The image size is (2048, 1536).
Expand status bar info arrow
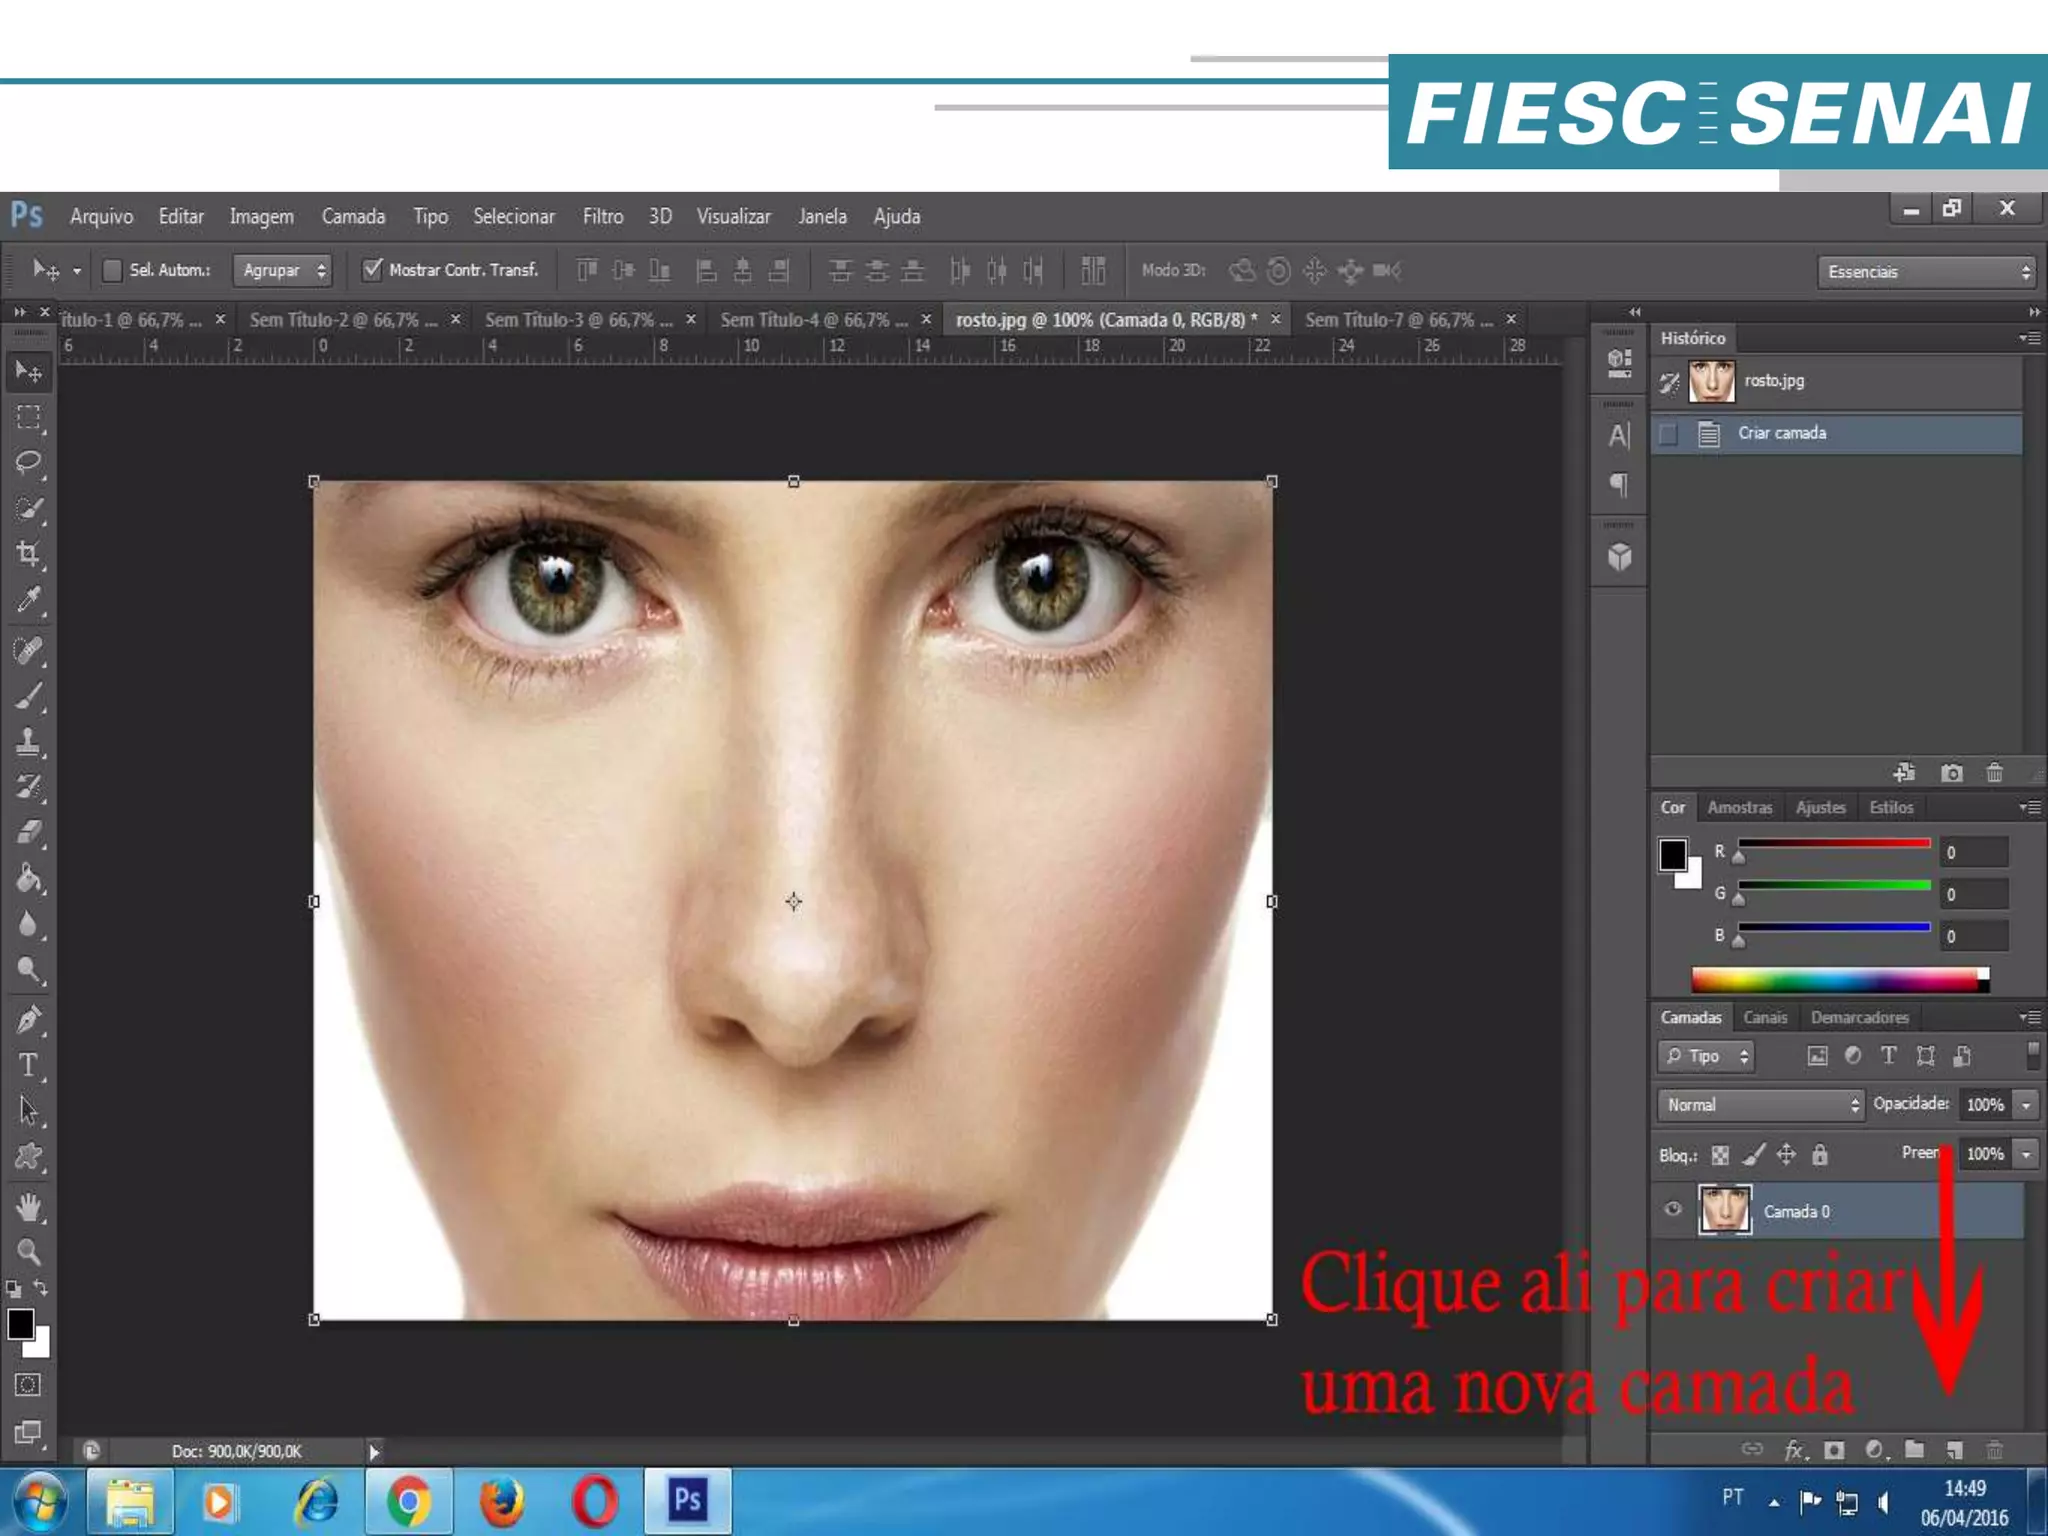374,1451
